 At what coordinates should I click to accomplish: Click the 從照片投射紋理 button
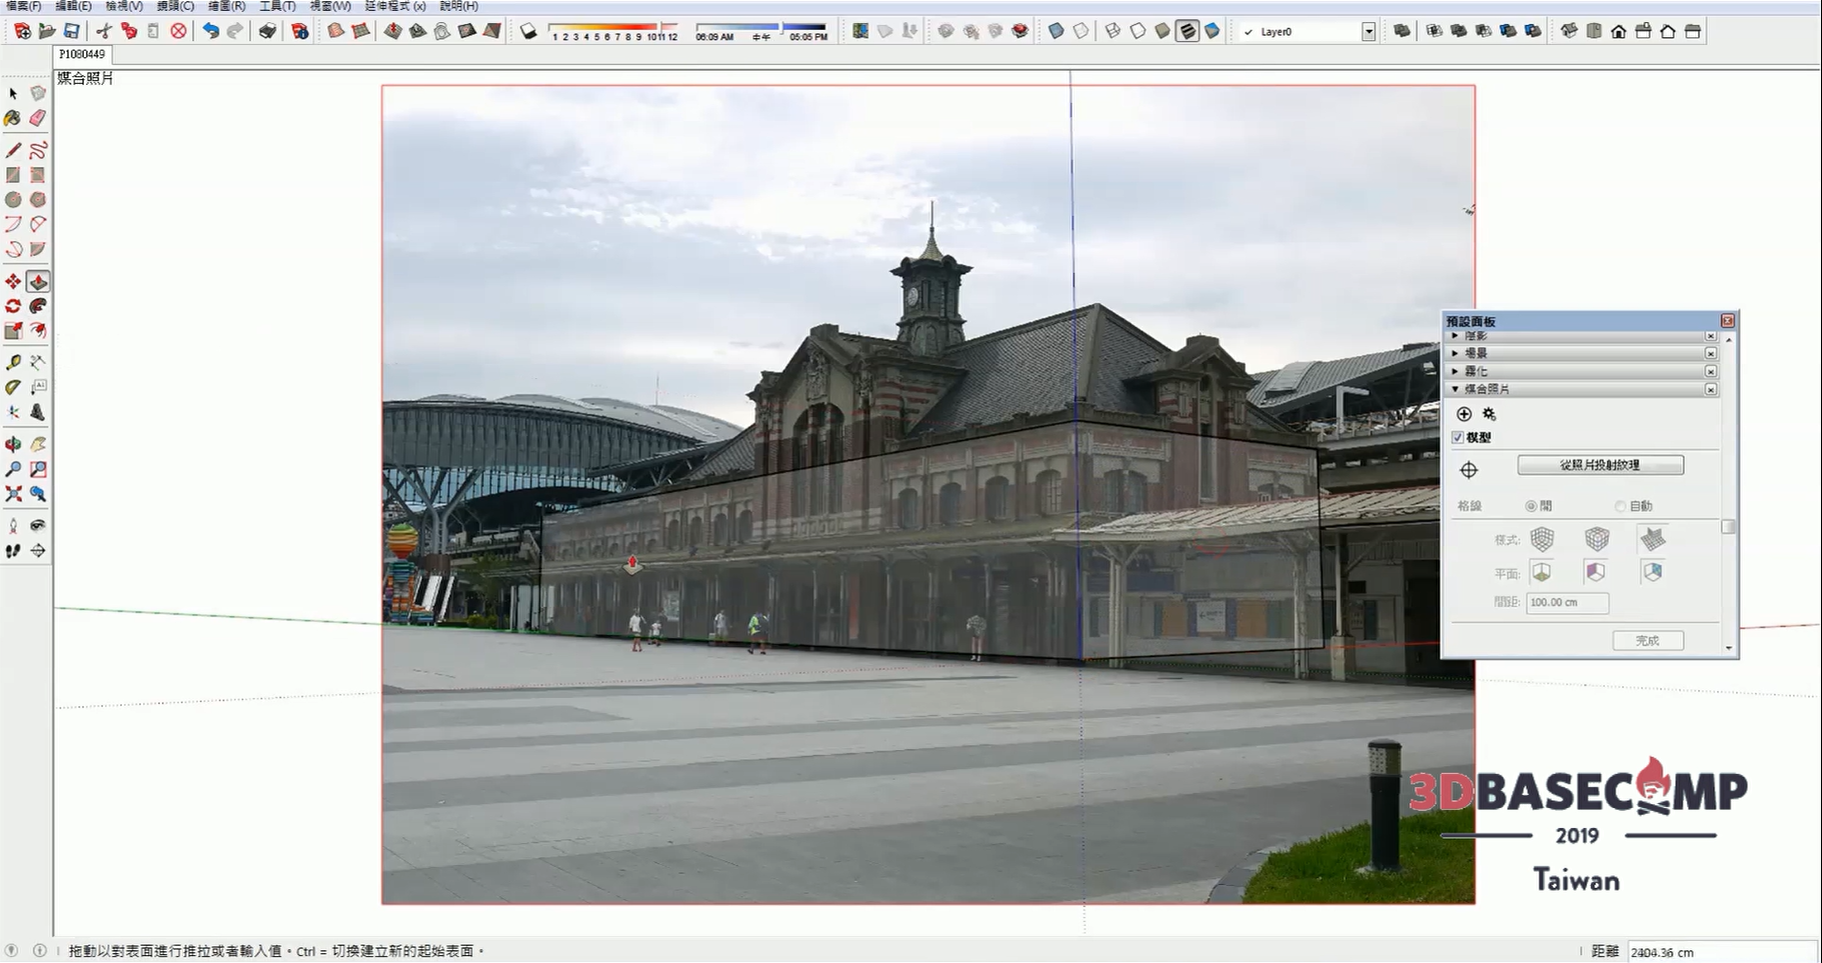point(1600,465)
